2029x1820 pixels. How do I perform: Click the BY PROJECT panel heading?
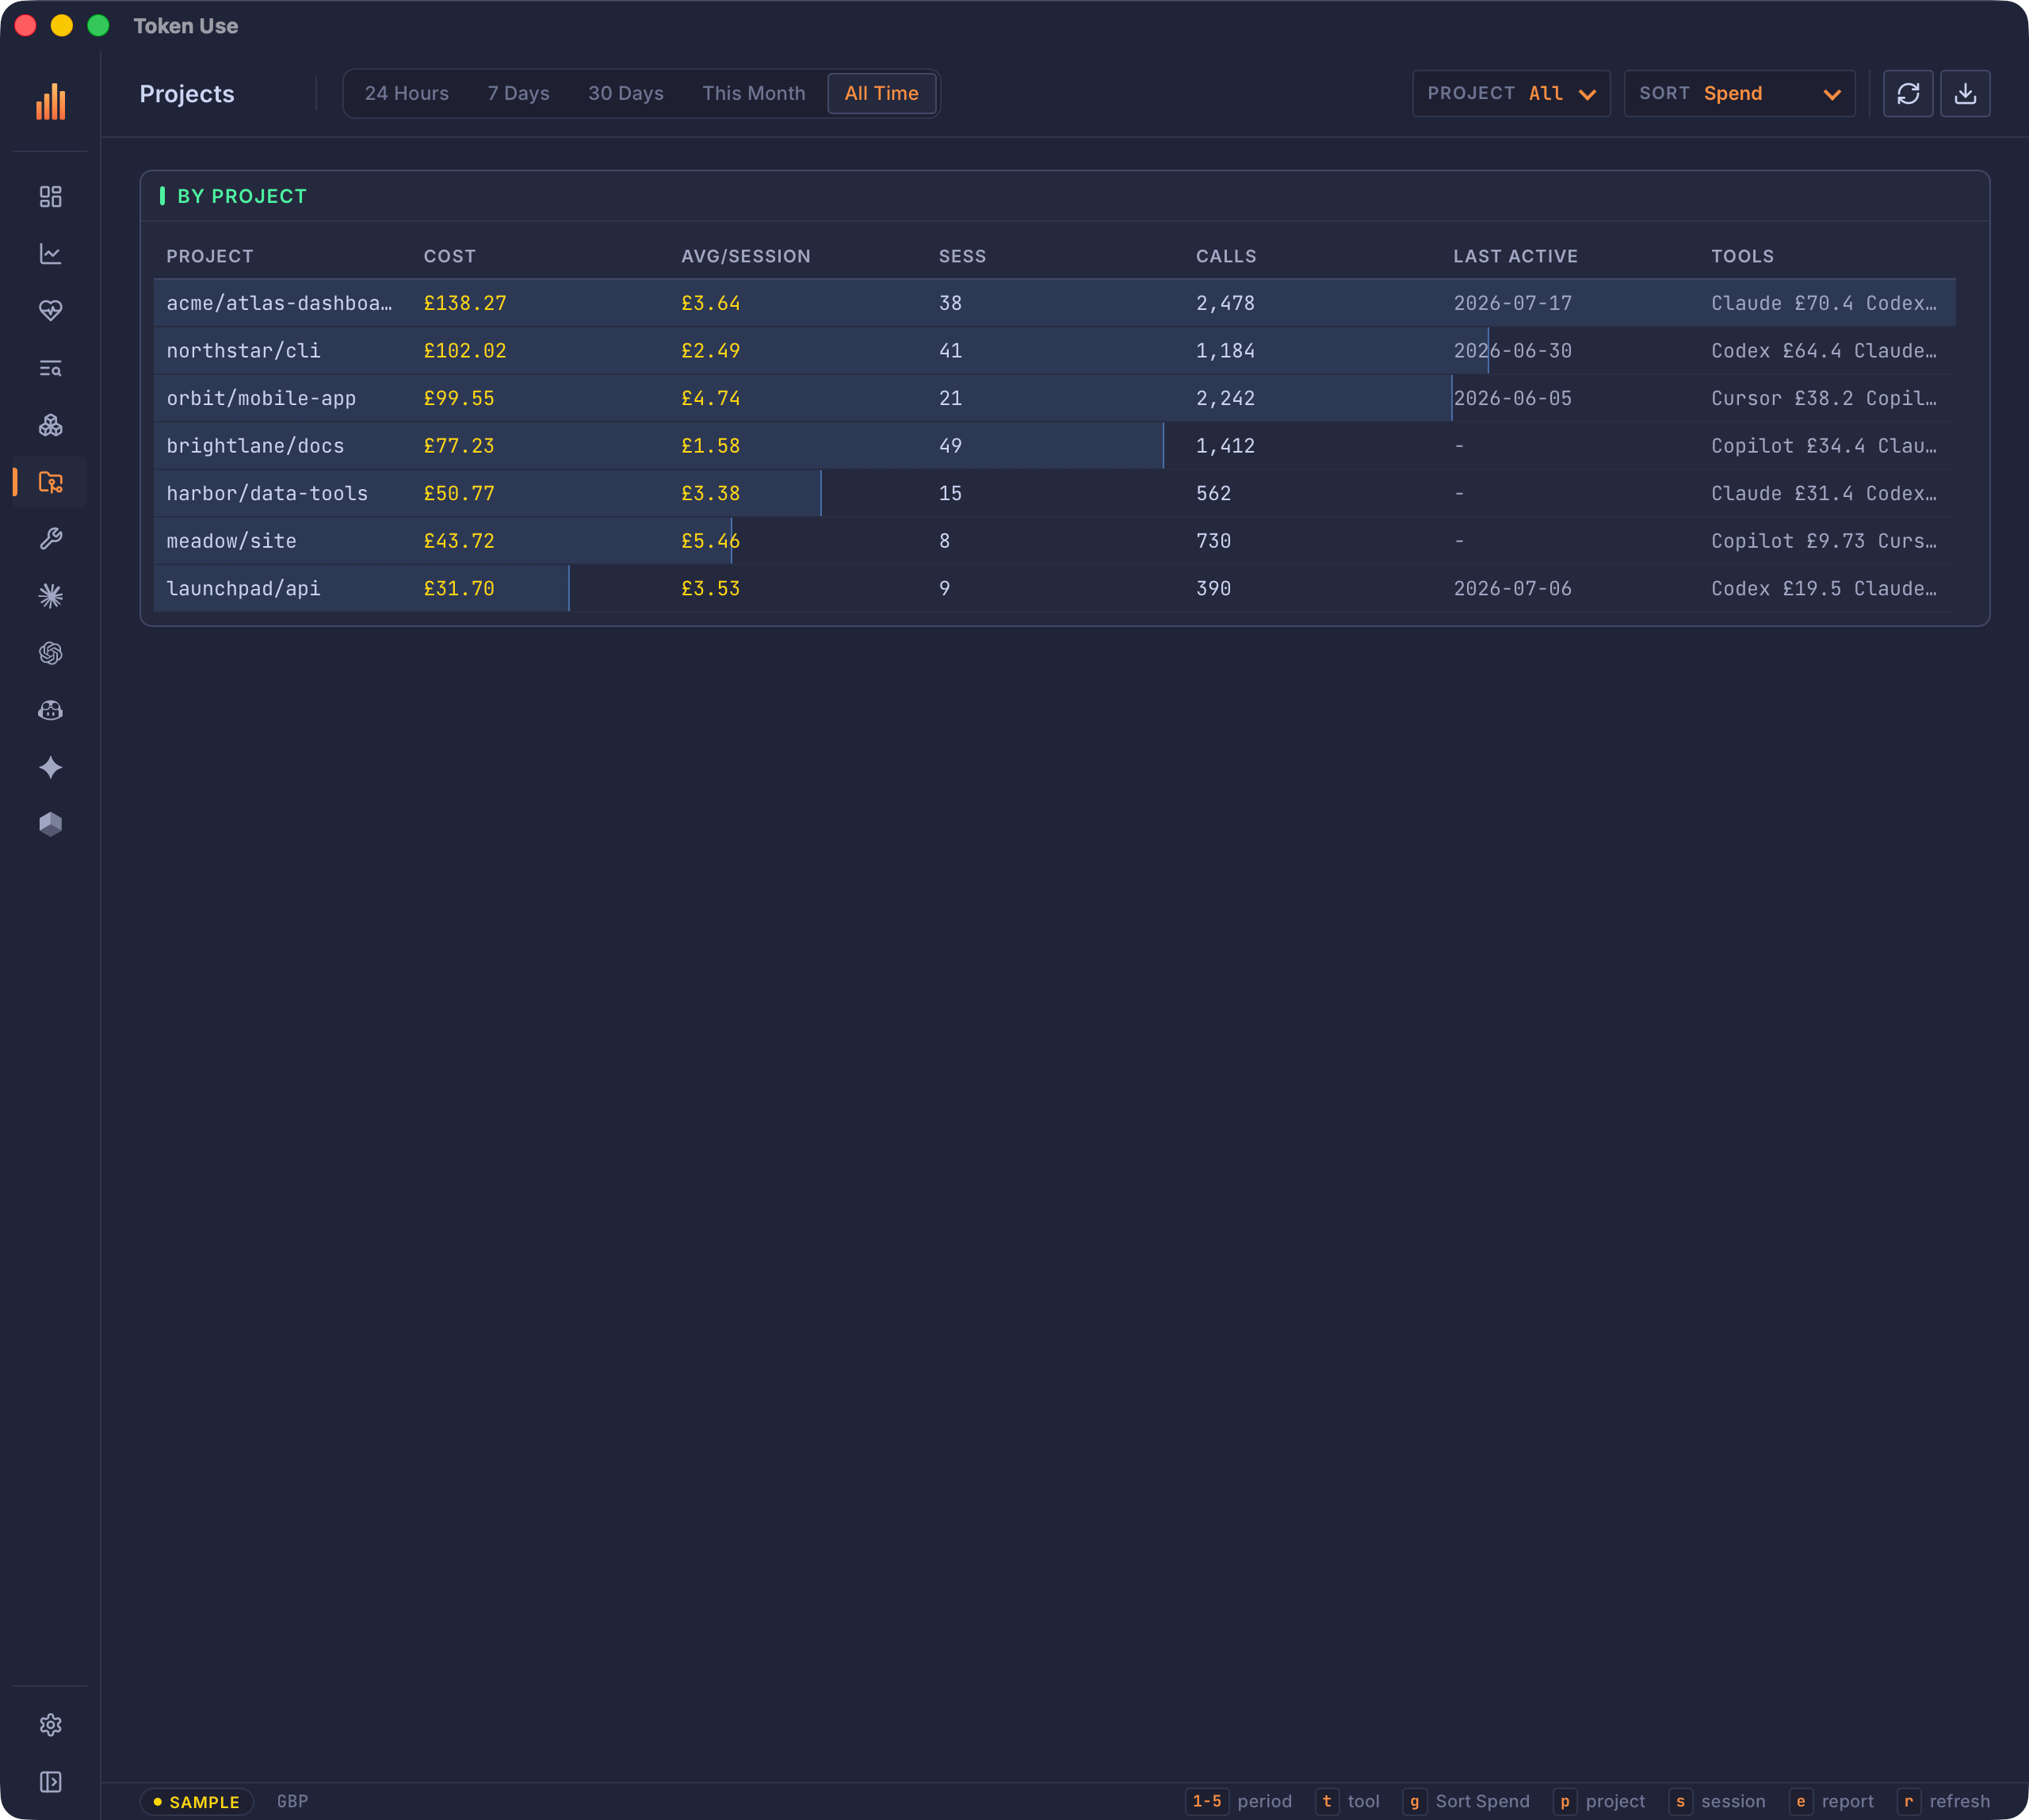pos(241,196)
